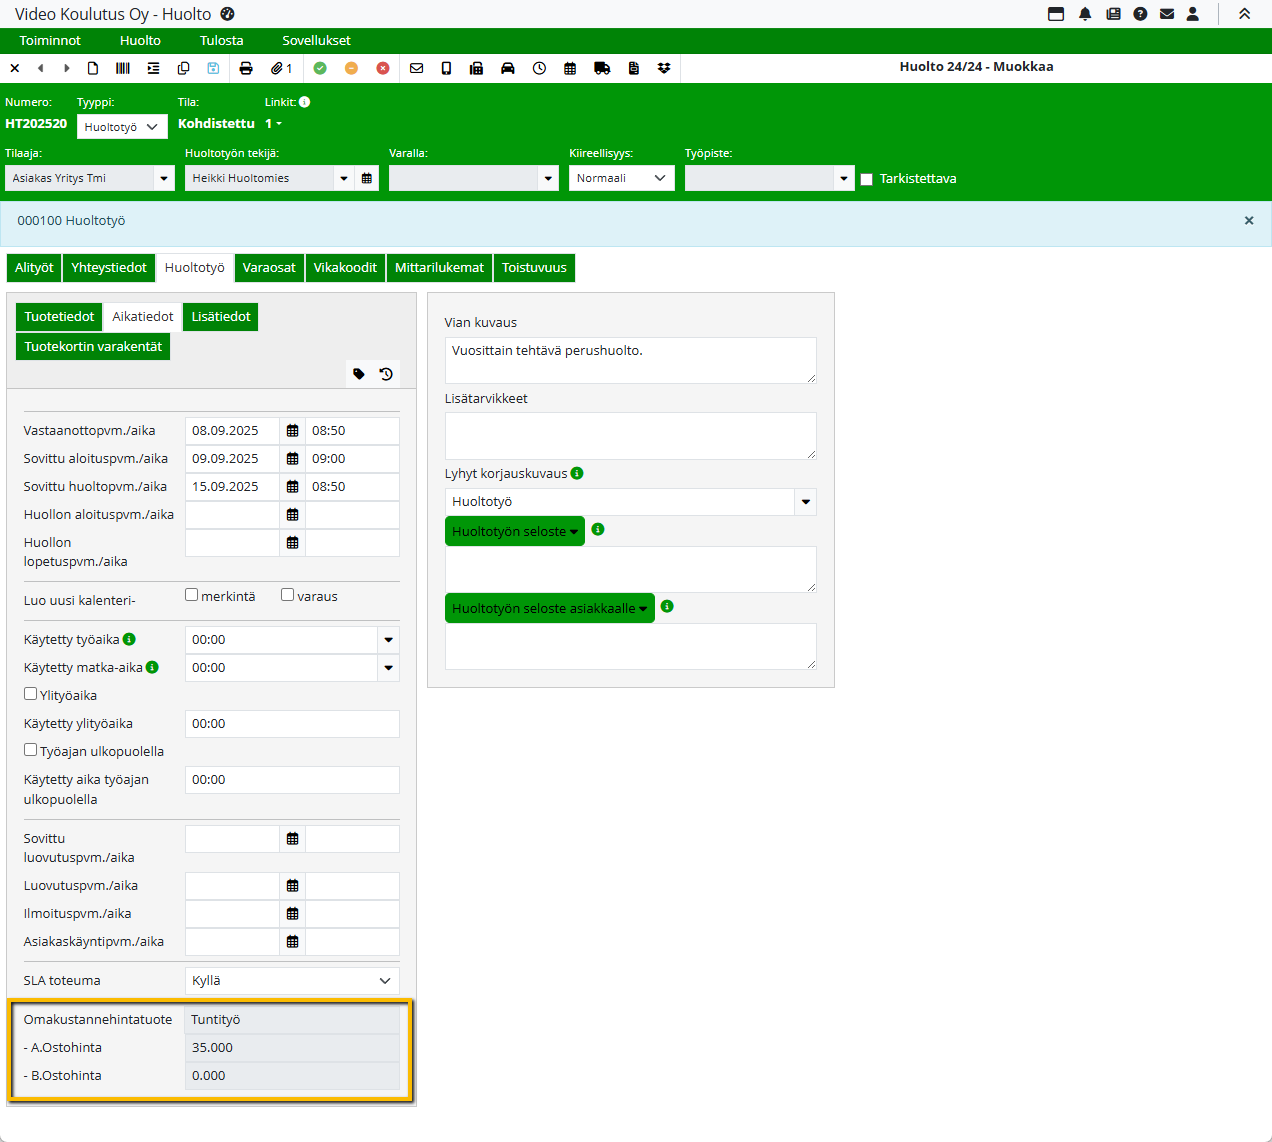The height and width of the screenshot is (1142, 1272).
Task: Switch to the Varaosat tab
Action: point(269,268)
